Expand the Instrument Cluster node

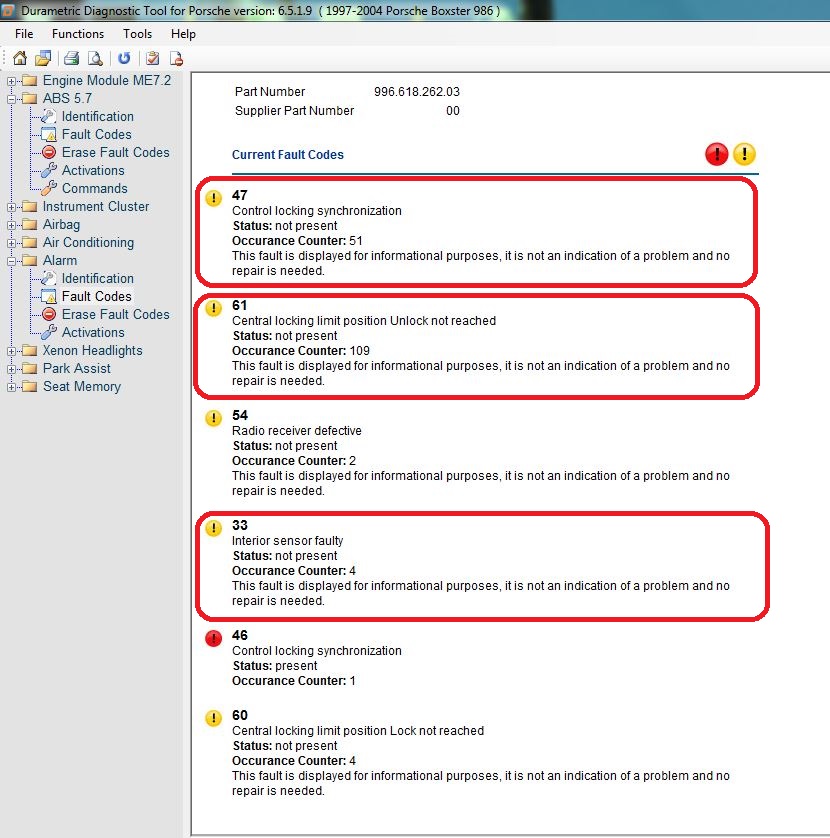click(x=11, y=207)
